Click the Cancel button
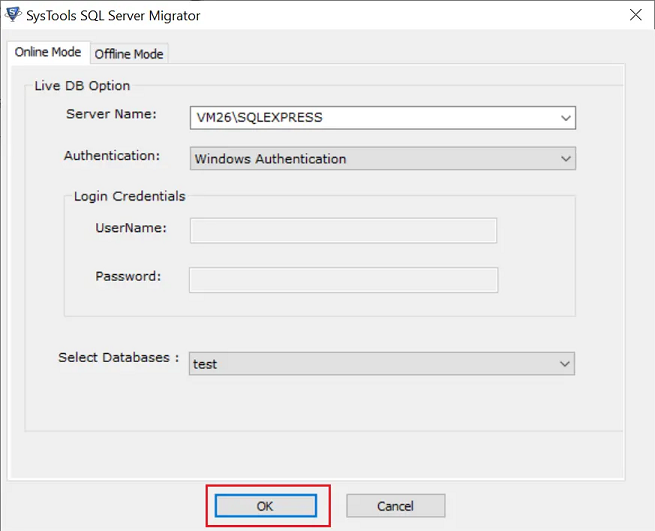655x531 pixels. tap(396, 506)
